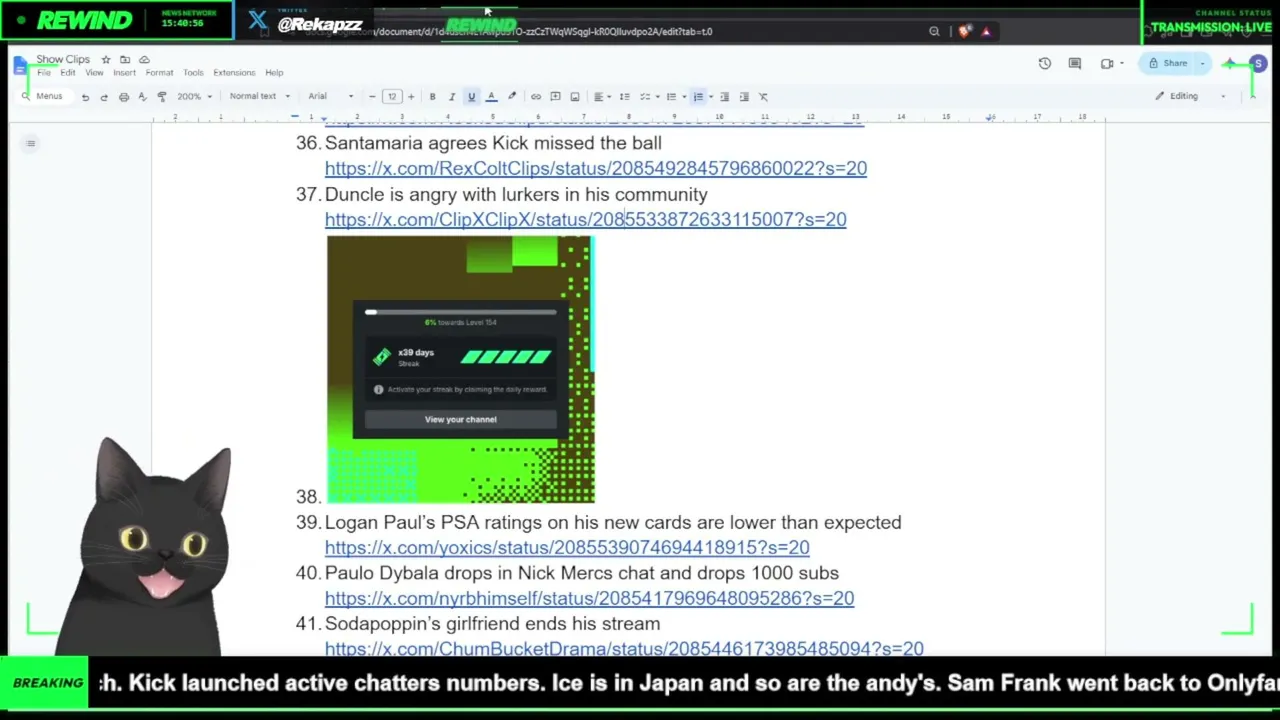This screenshot has width=1280, height=720.
Task: Open version history
Action: coord(1044,64)
